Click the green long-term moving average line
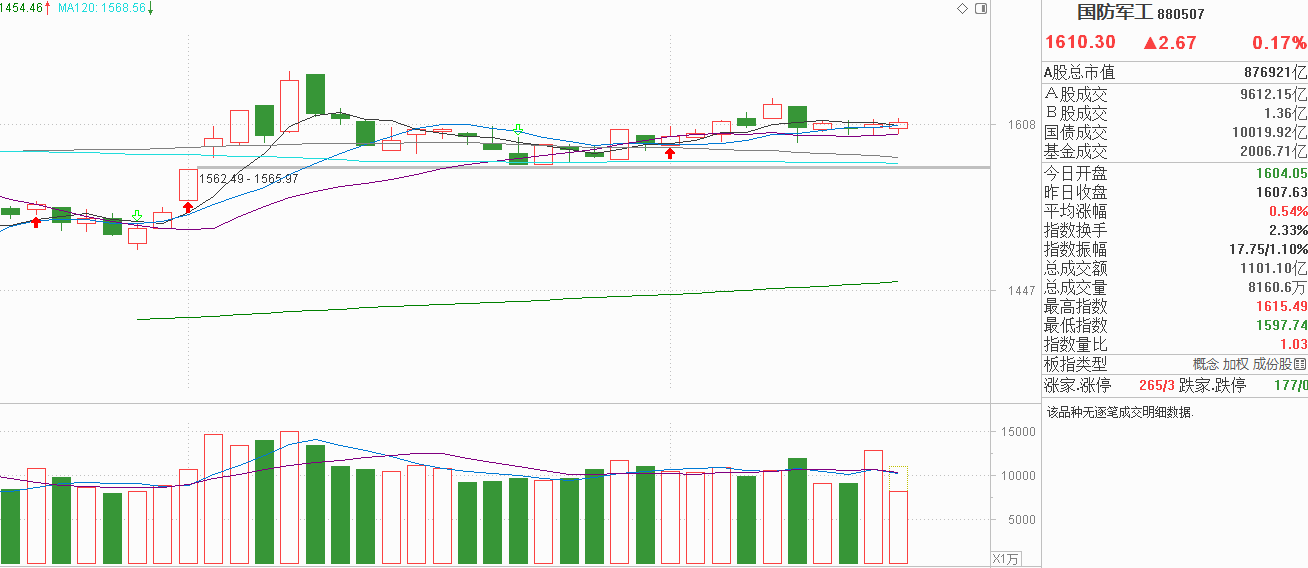The width and height of the screenshot is (1308, 568). coord(517,301)
